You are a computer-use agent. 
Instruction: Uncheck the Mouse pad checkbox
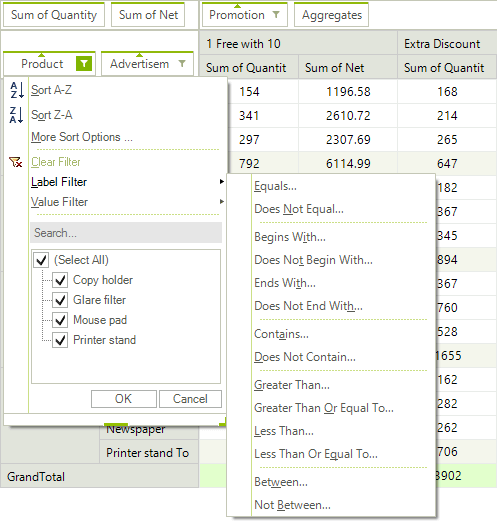point(60,320)
